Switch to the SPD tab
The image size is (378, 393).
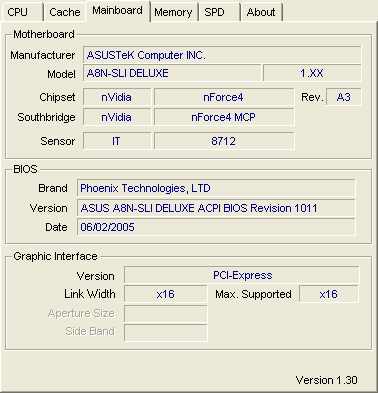pyautogui.click(x=219, y=12)
